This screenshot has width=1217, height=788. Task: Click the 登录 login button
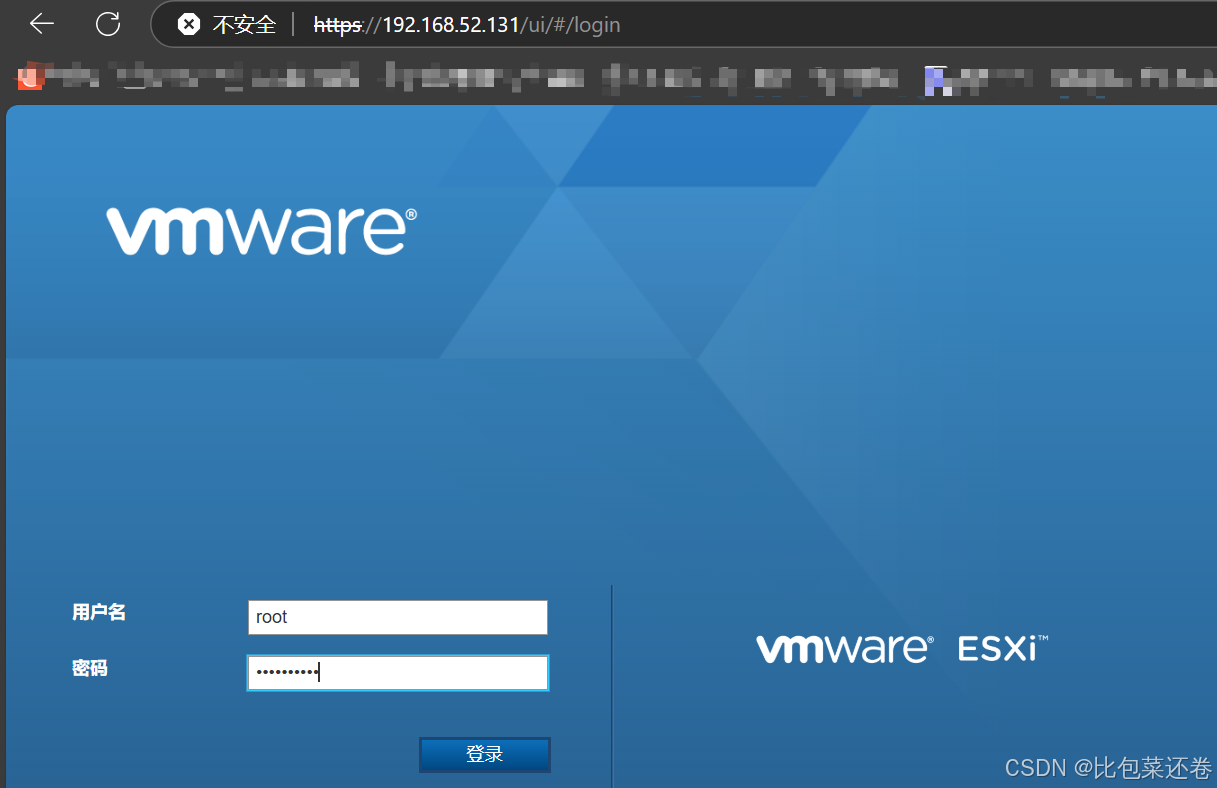(x=485, y=755)
